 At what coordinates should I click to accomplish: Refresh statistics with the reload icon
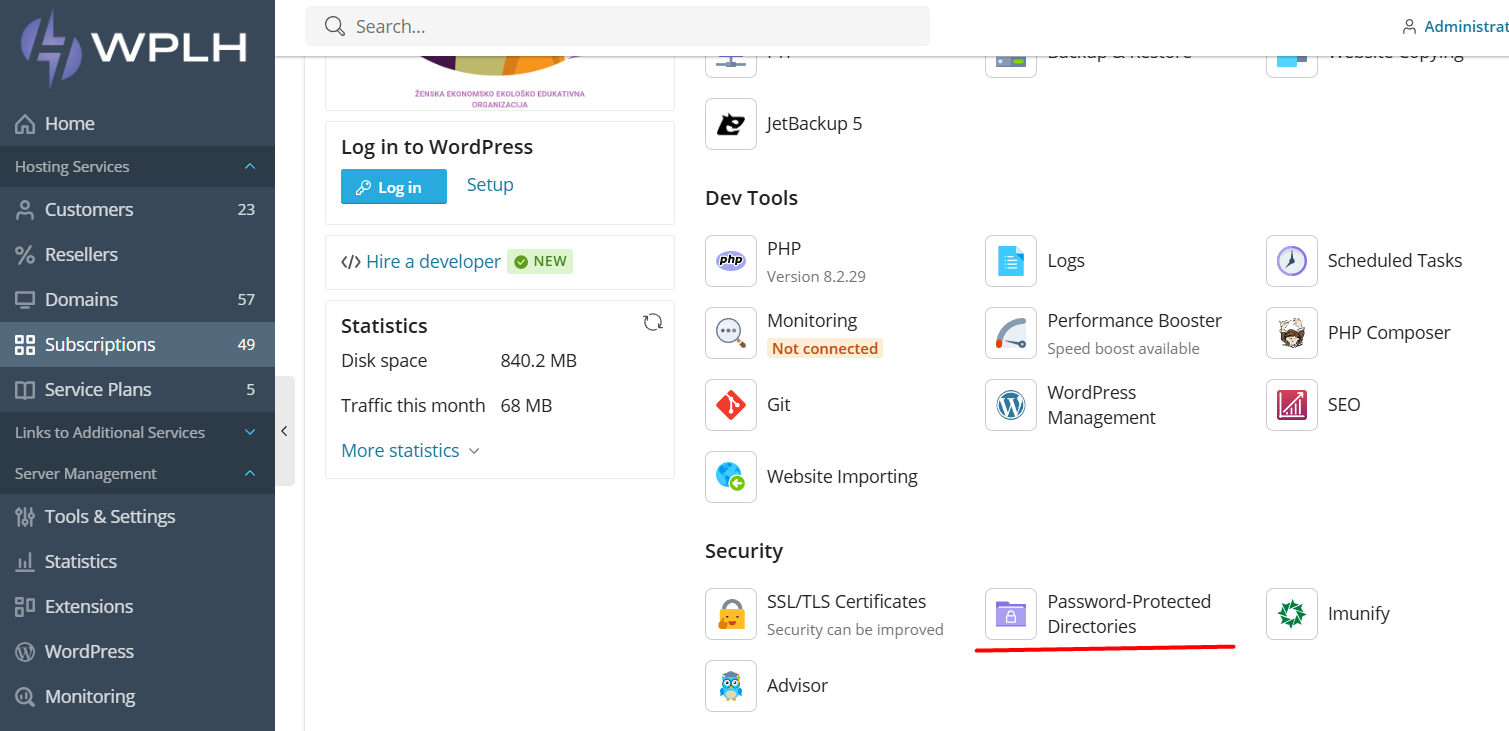pos(653,322)
